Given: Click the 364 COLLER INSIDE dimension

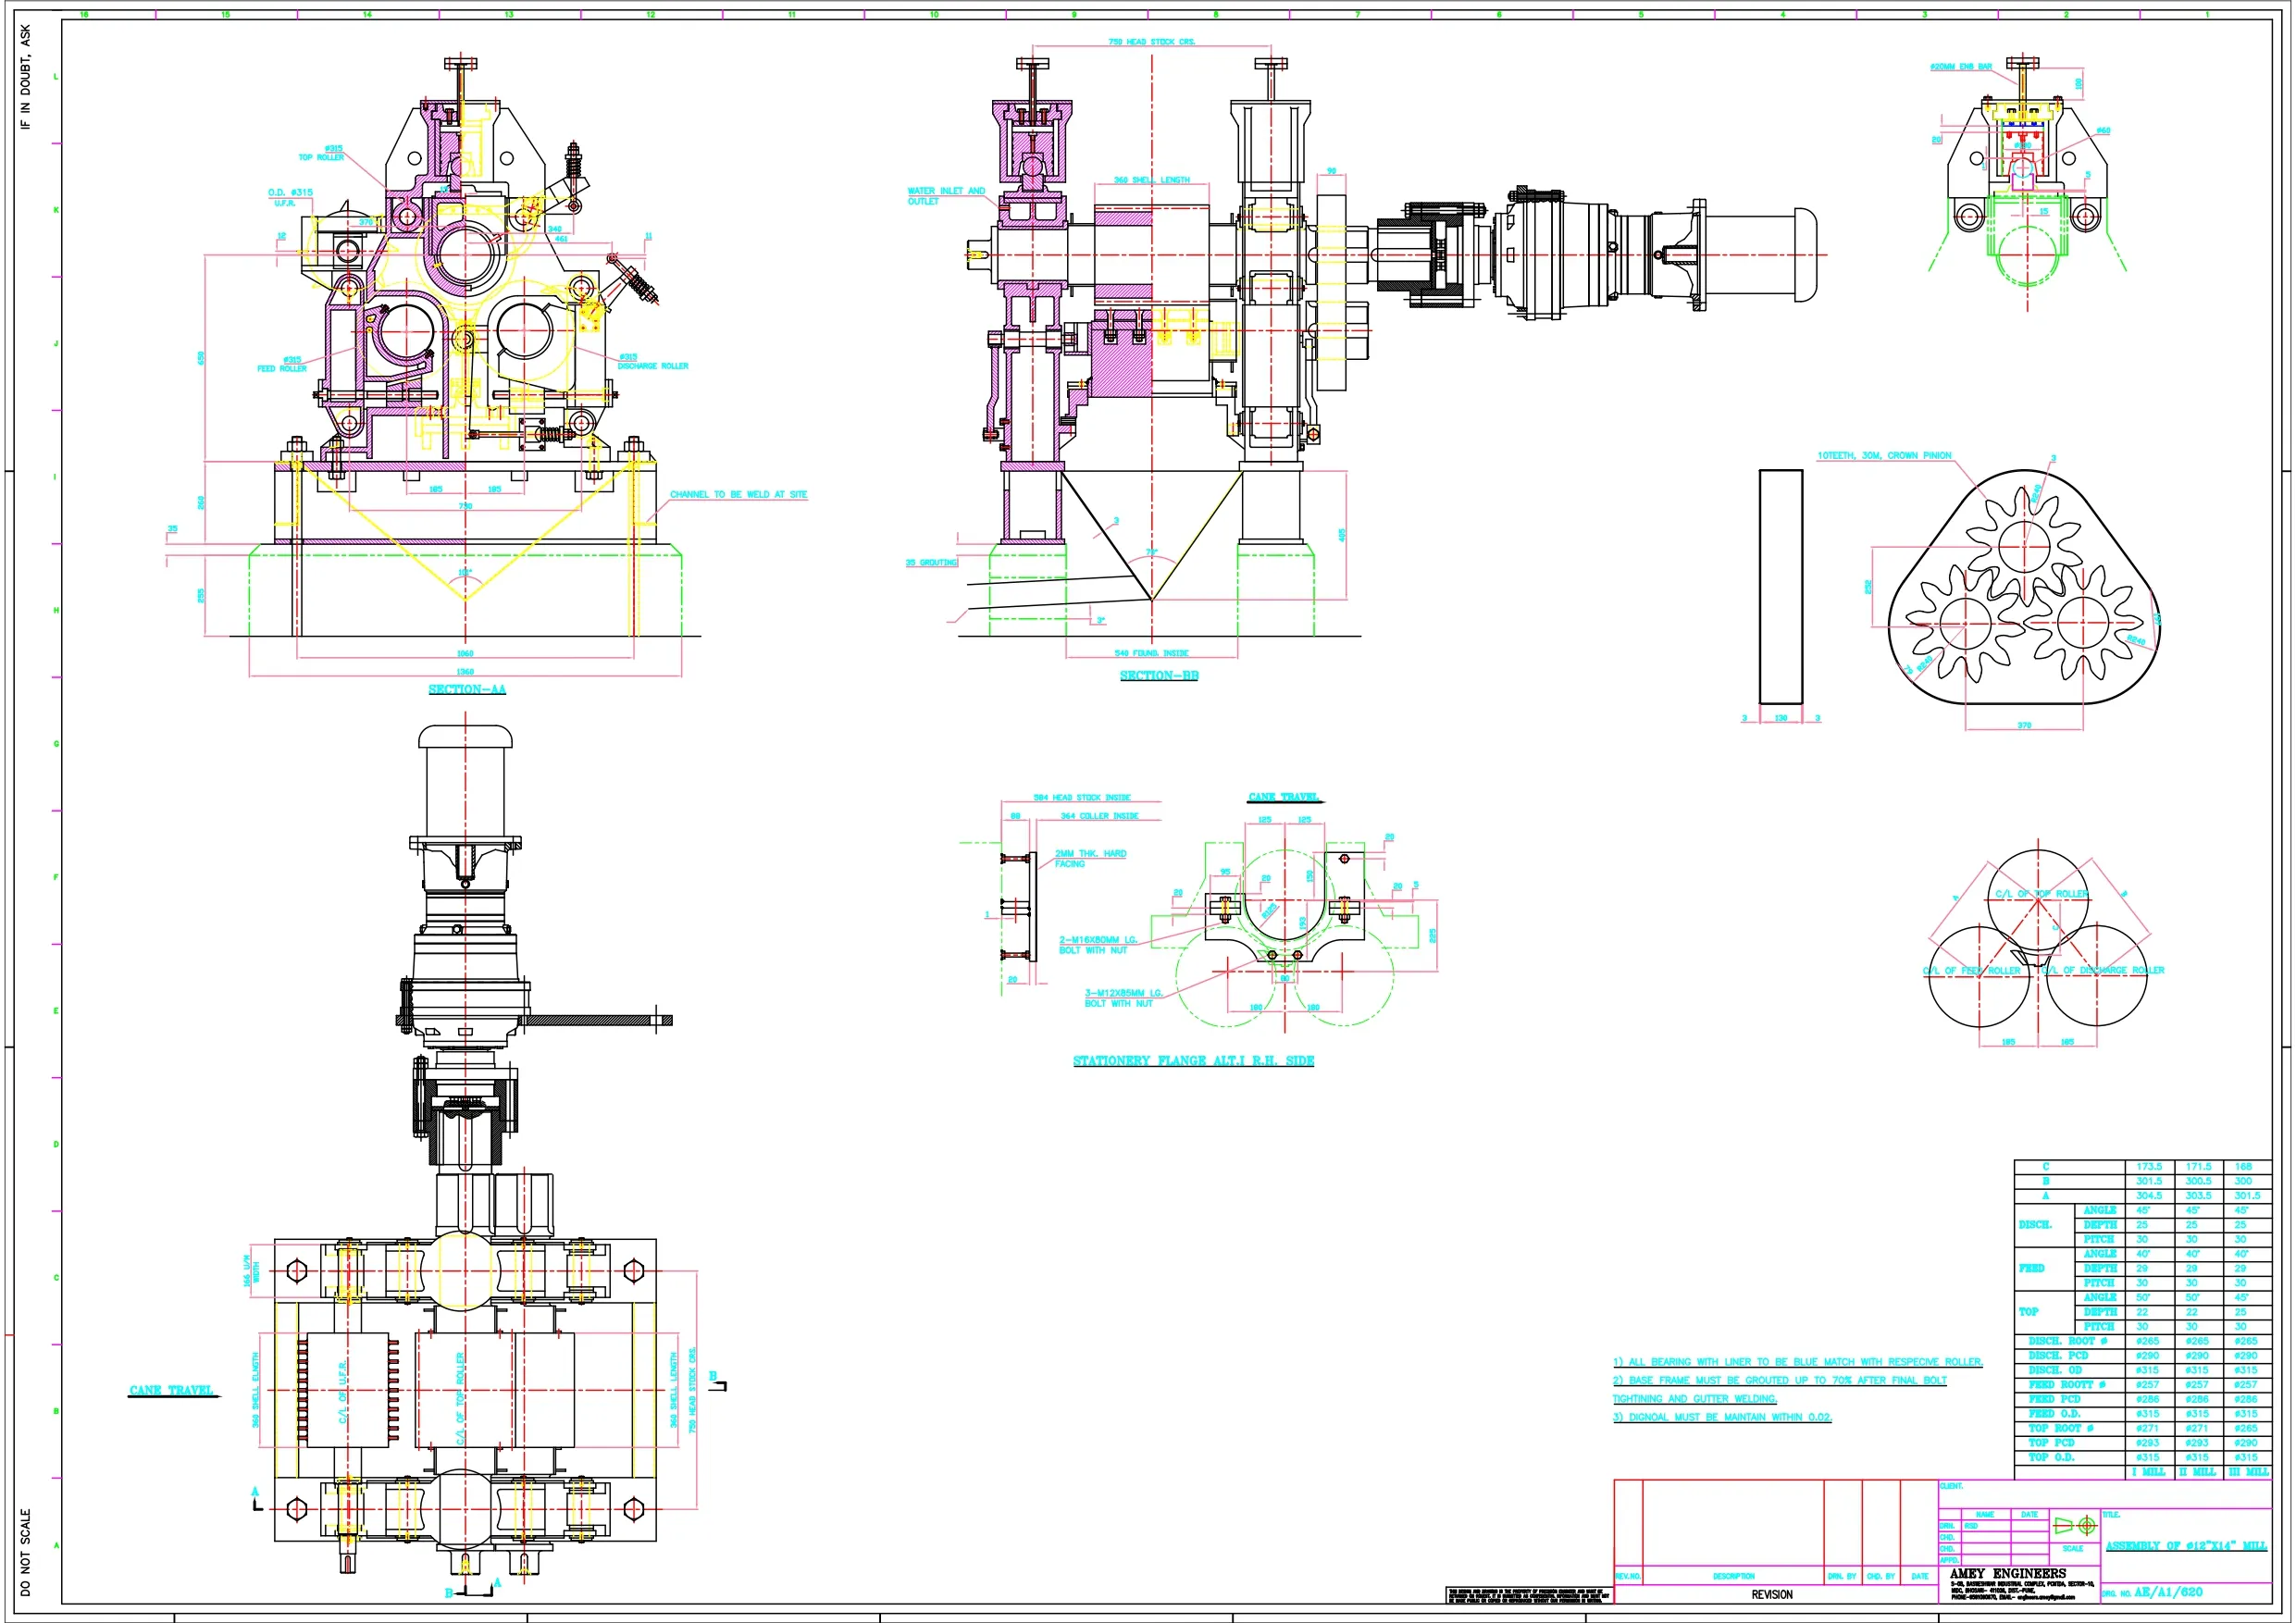Looking at the screenshot, I should point(1099,816).
